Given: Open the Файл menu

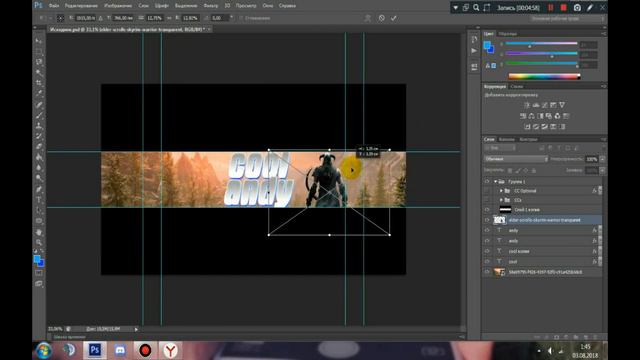Looking at the screenshot, I should (54, 6).
